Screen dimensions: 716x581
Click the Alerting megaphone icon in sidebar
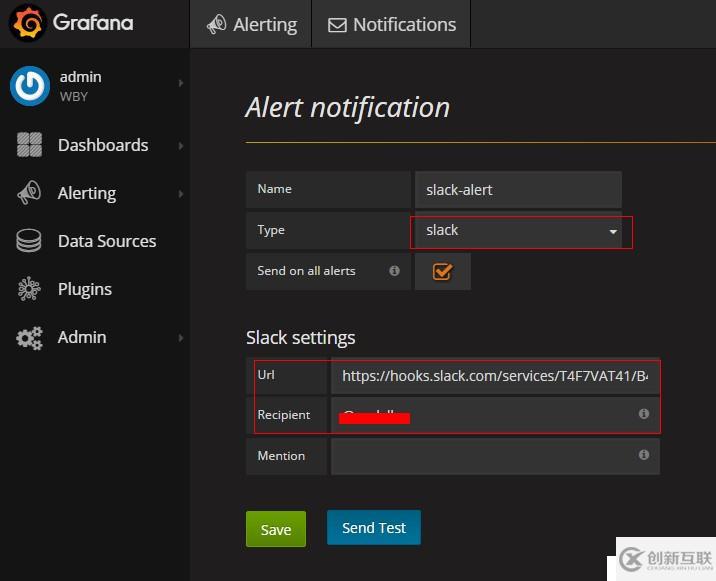coord(29,193)
